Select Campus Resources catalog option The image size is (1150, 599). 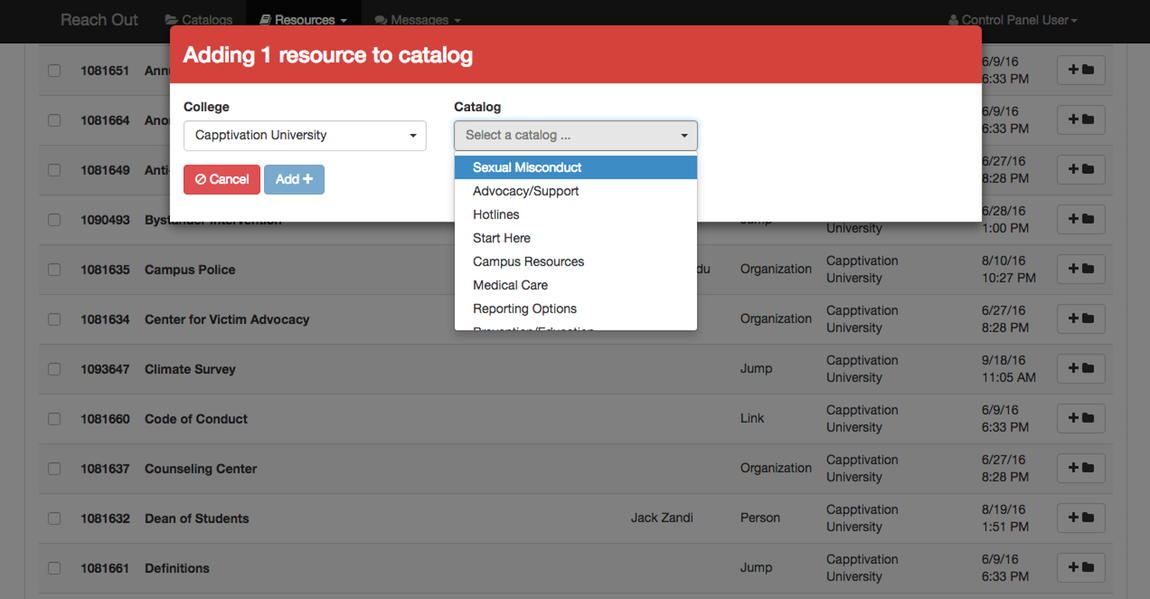[576, 261]
